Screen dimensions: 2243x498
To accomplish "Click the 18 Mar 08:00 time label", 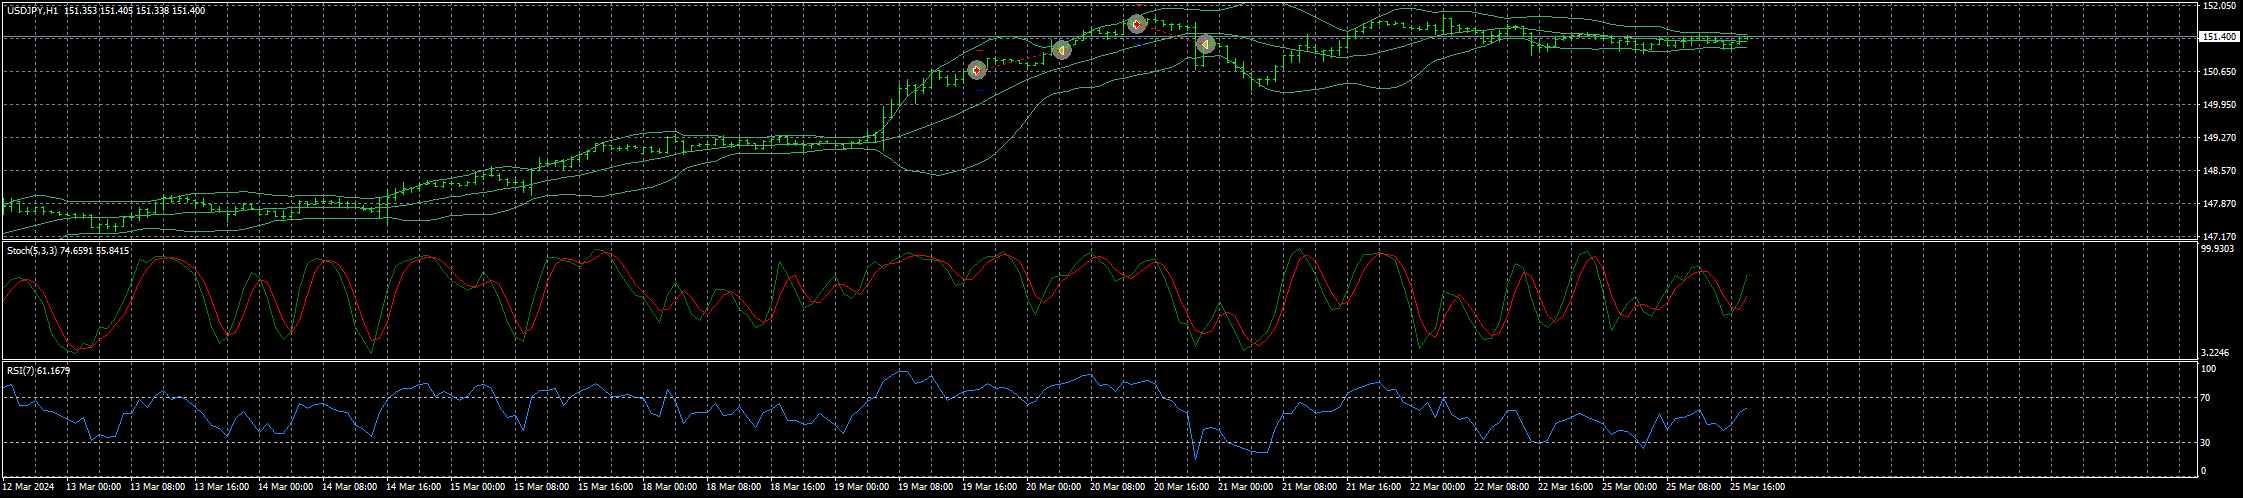I will pos(733,487).
